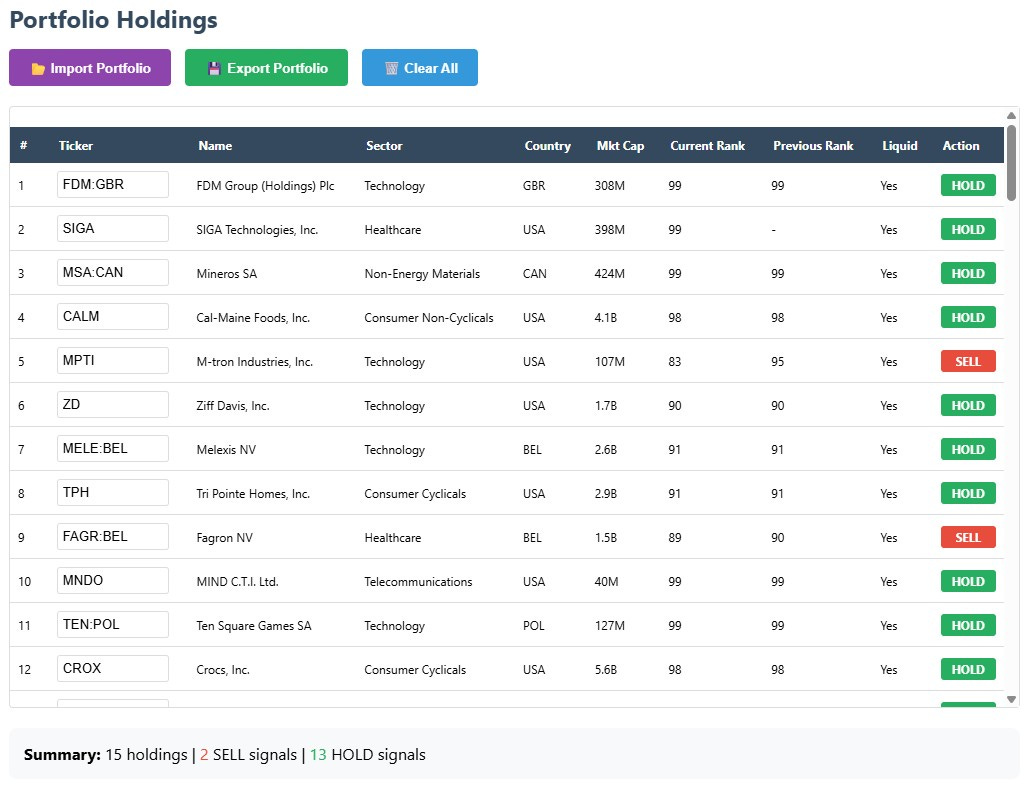Click the Country column header
1031x788 pixels.
click(547, 146)
